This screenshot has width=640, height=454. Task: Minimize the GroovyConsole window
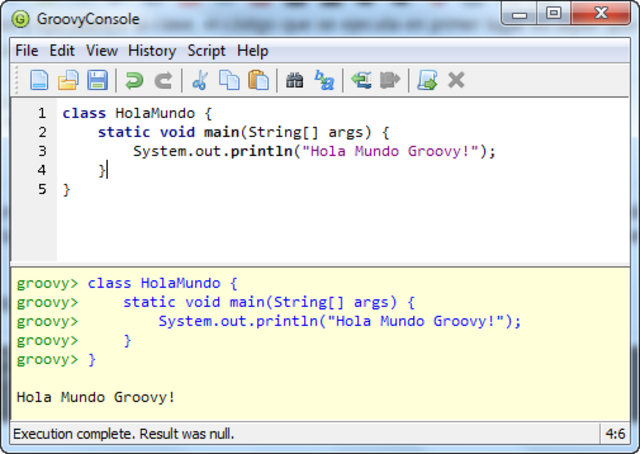[x=519, y=14]
